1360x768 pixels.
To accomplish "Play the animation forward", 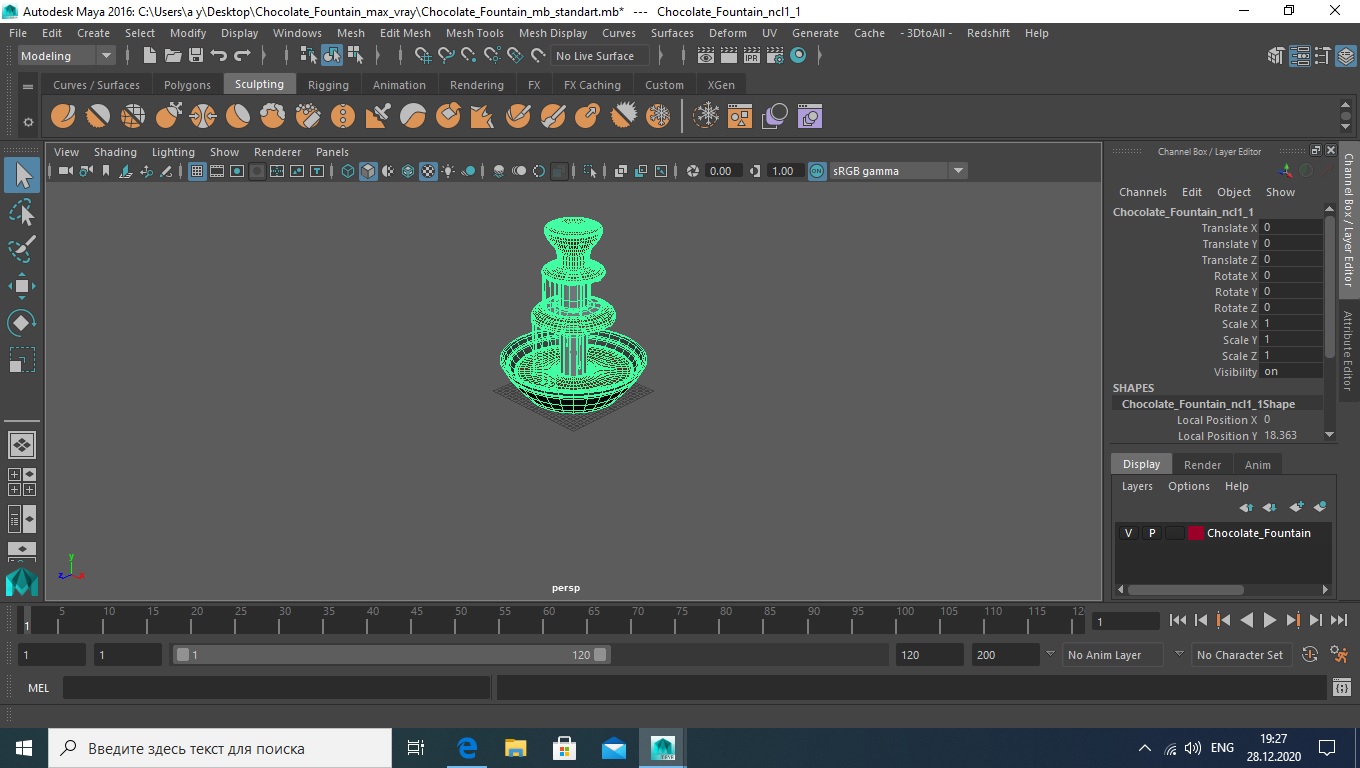I will point(1269,620).
